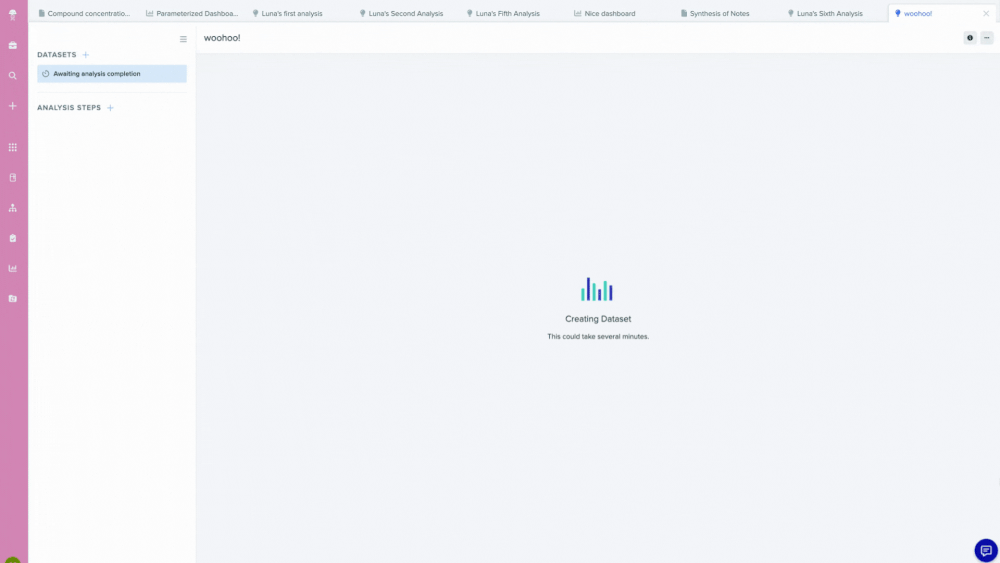
Task: Click the This could take several minutes text
Action: (598, 337)
